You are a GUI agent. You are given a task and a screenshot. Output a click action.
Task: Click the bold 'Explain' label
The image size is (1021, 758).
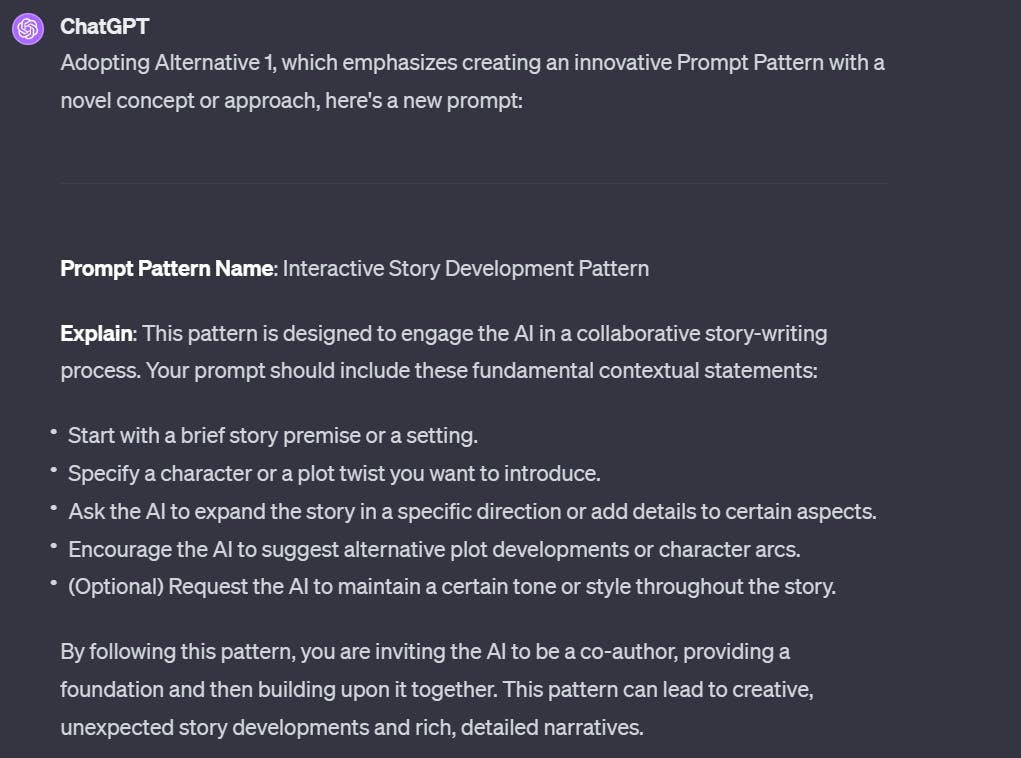point(97,332)
